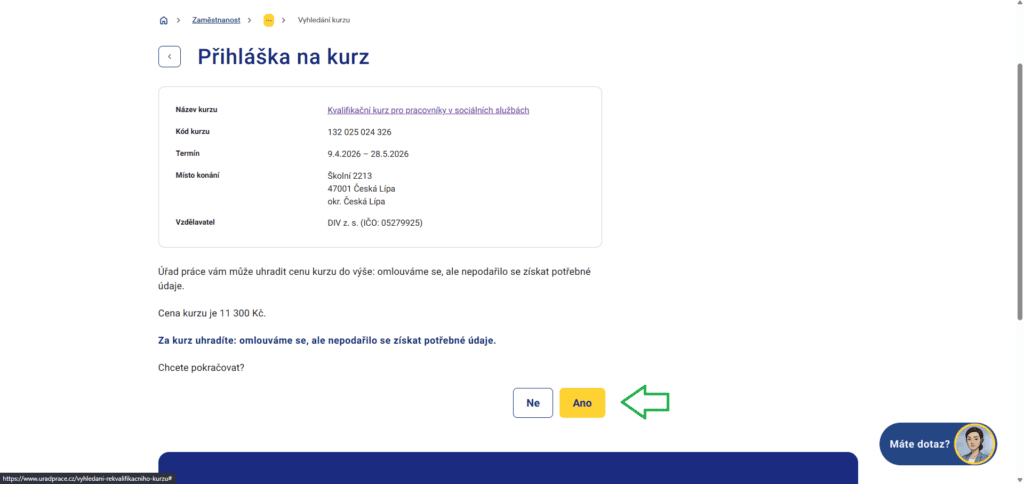
Task: Click the bold Za kurz uhradíte message
Action: tap(327, 341)
